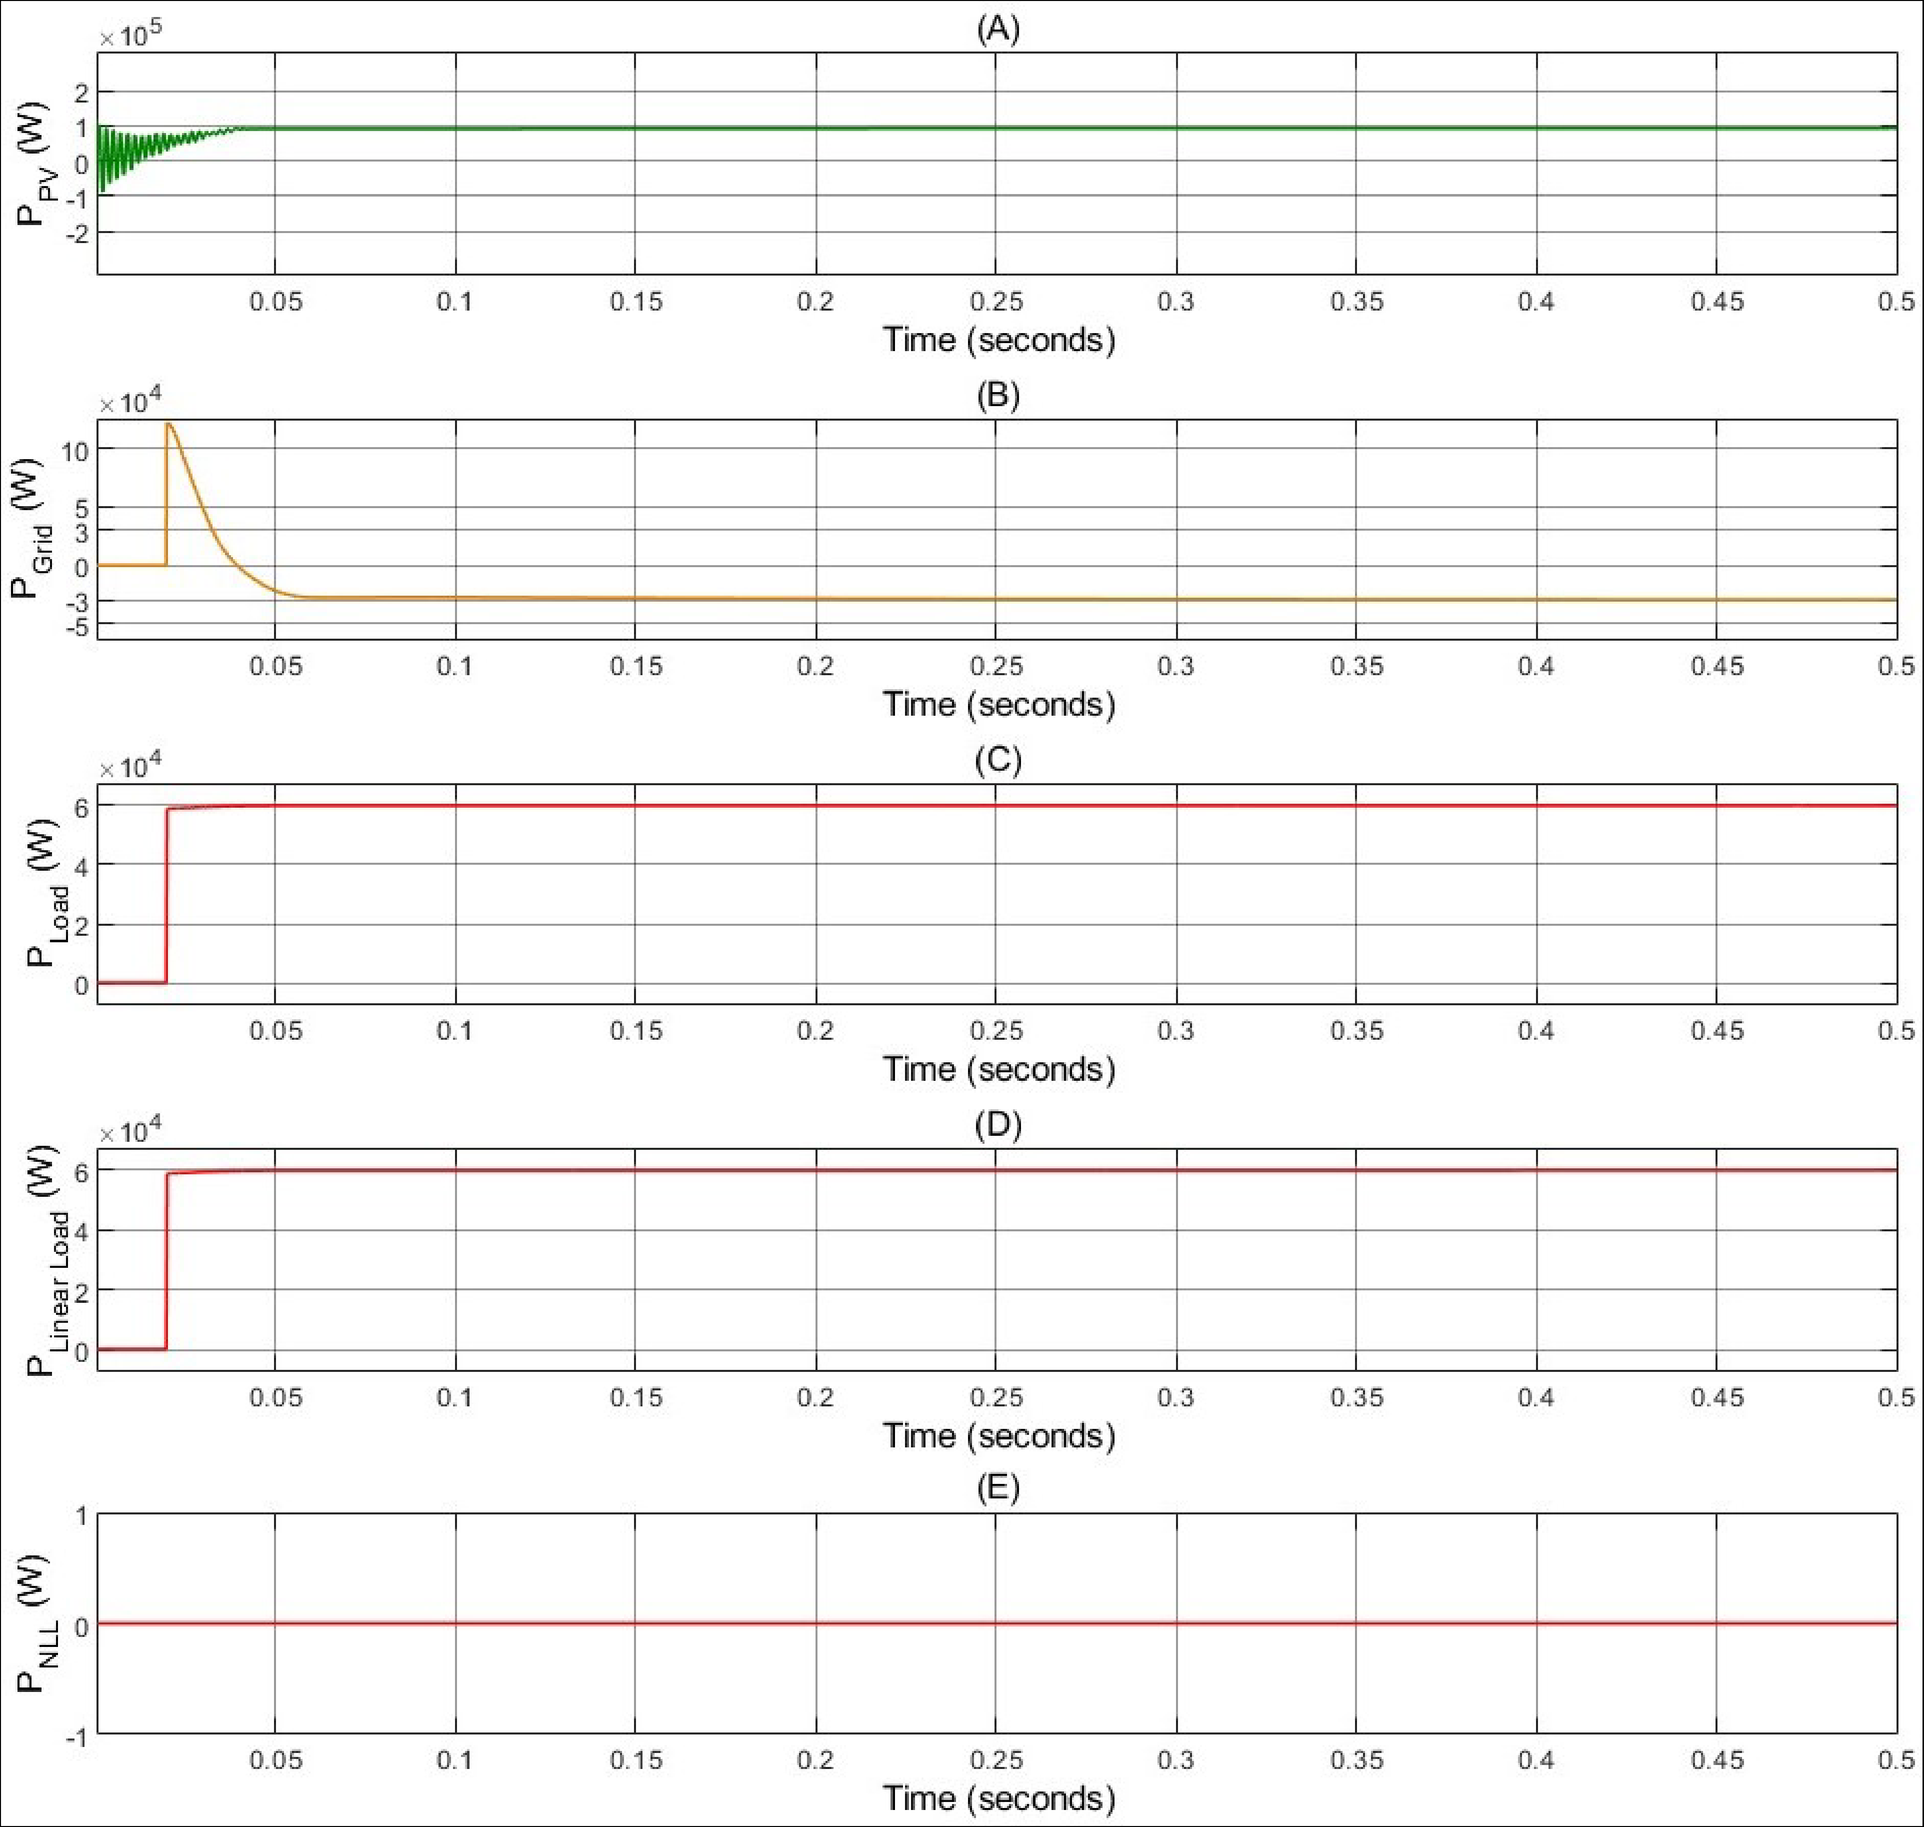Click the (E) subplot title
The height and width of the screenshot is (1827, 1924).
point(997,1488)
